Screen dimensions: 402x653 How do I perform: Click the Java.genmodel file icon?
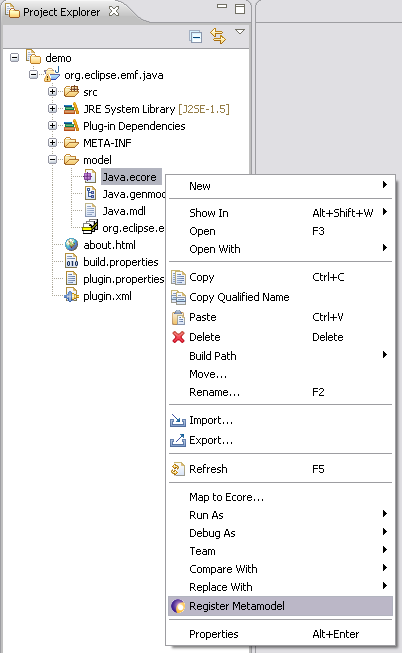[90, 194]
